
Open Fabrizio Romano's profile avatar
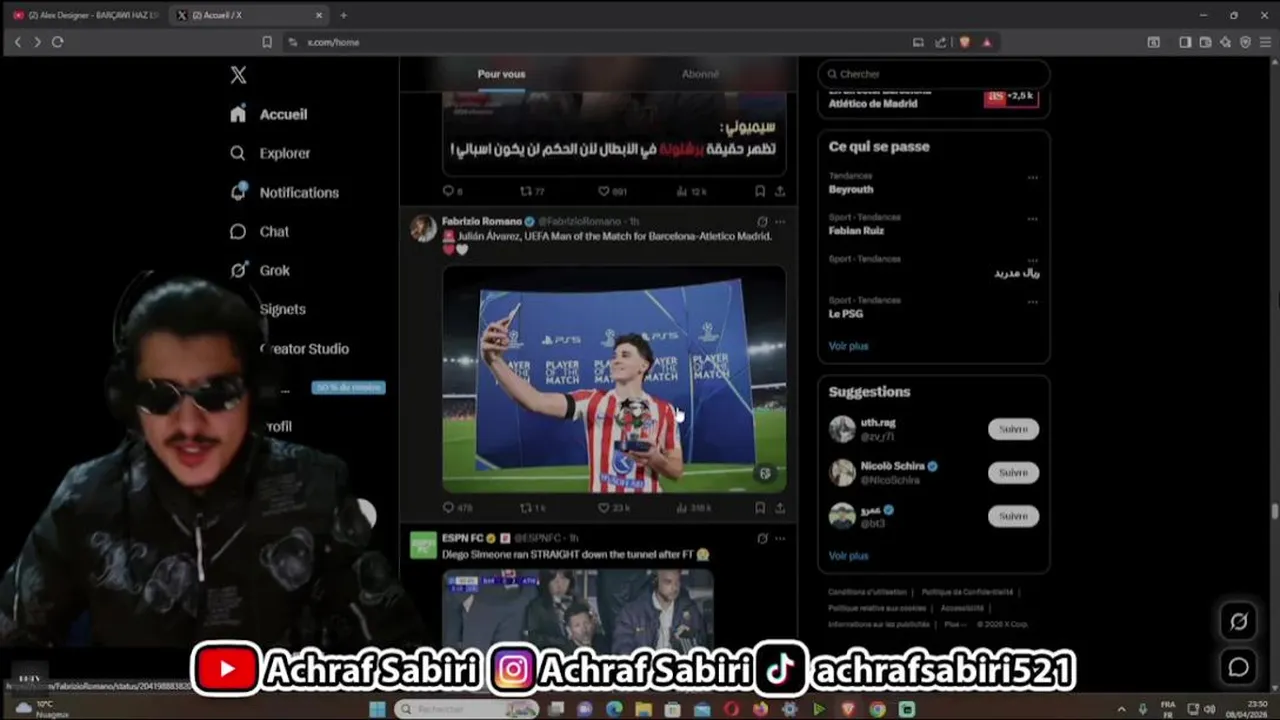423,228
